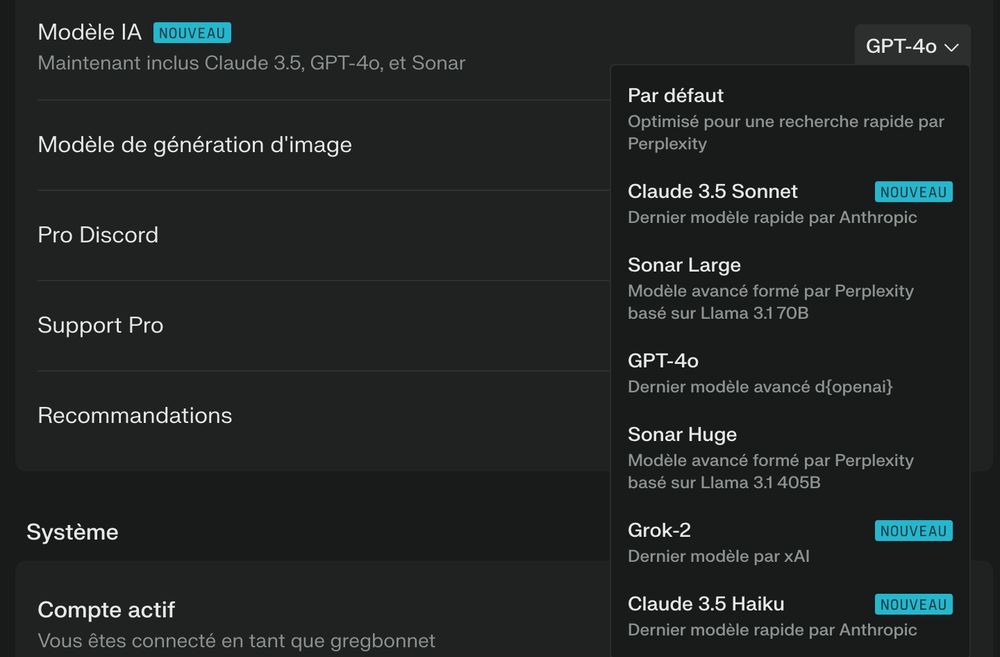The image size is (1000, 657).
Task: Click the Système section heading
Action: click(x=72, y=532)
